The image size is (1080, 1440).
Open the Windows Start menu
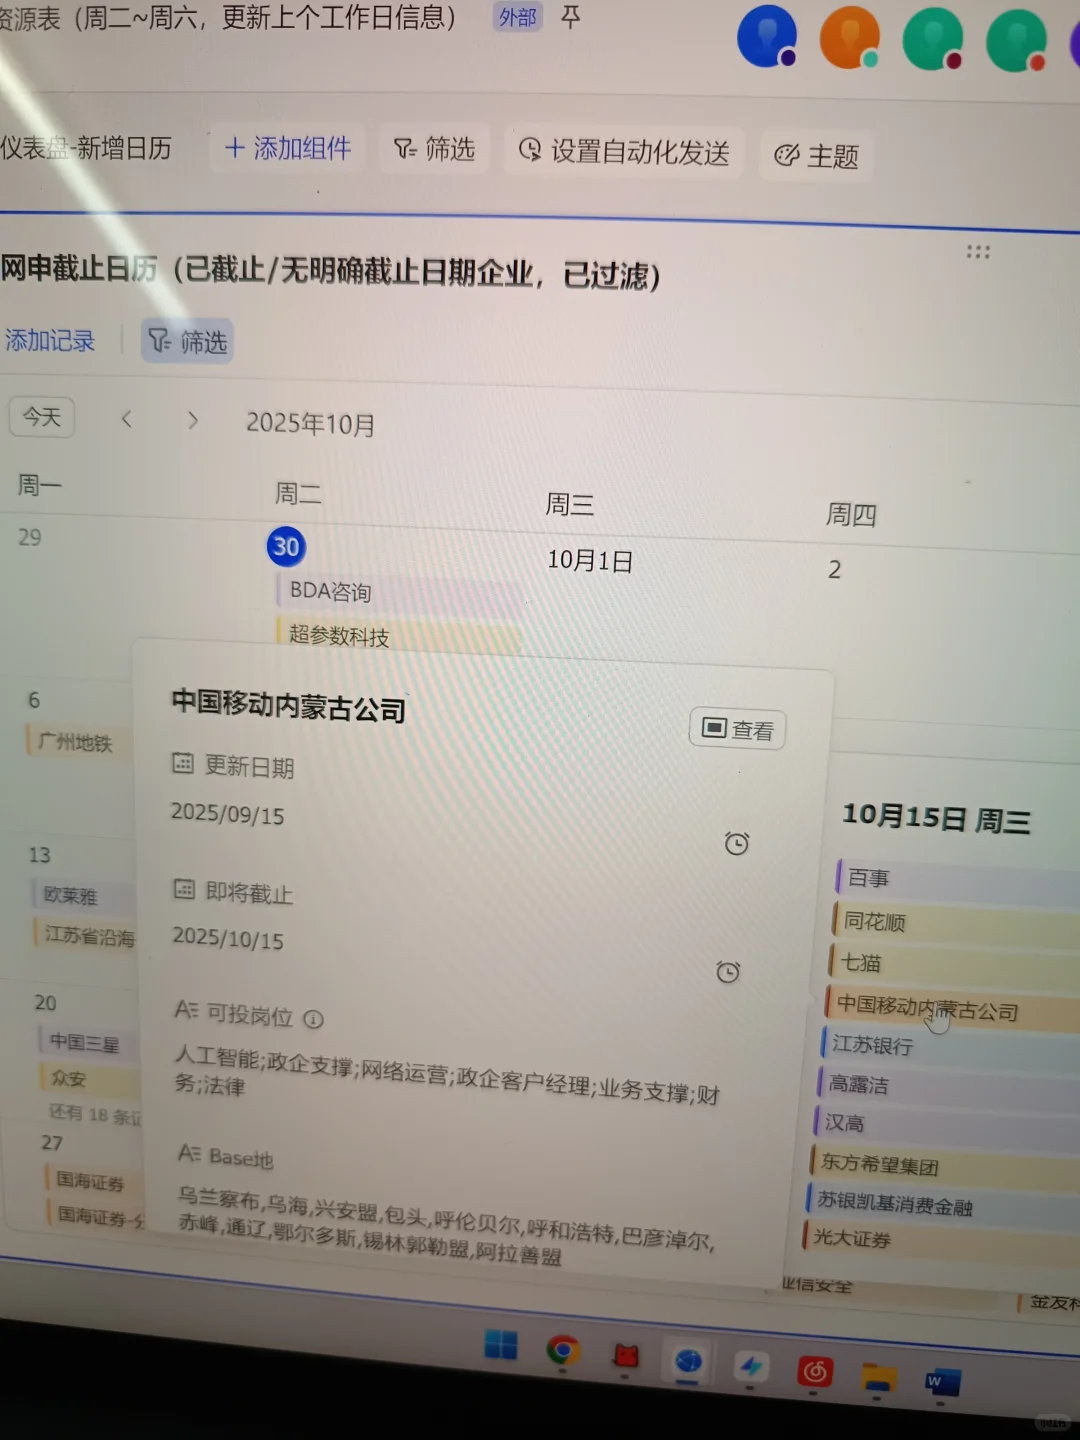tap(501, 1346)
